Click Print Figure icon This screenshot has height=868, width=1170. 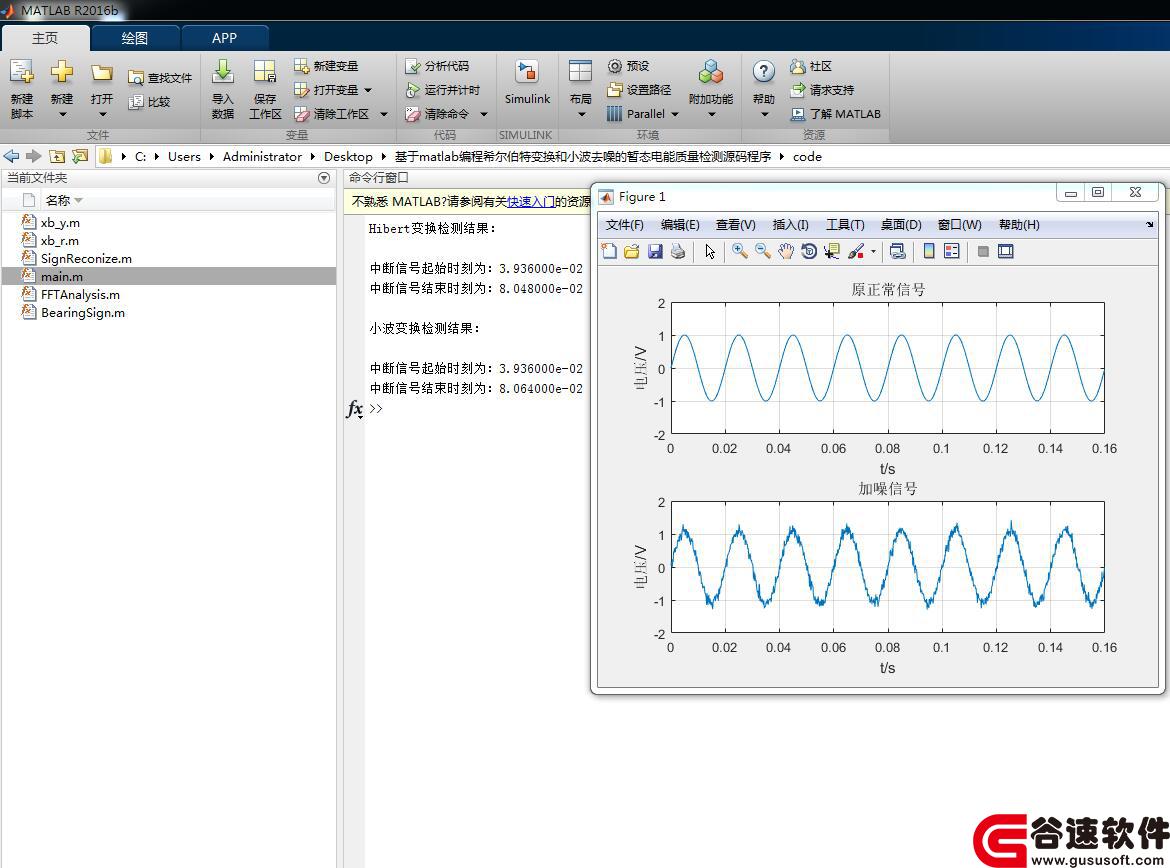(678, 252)
